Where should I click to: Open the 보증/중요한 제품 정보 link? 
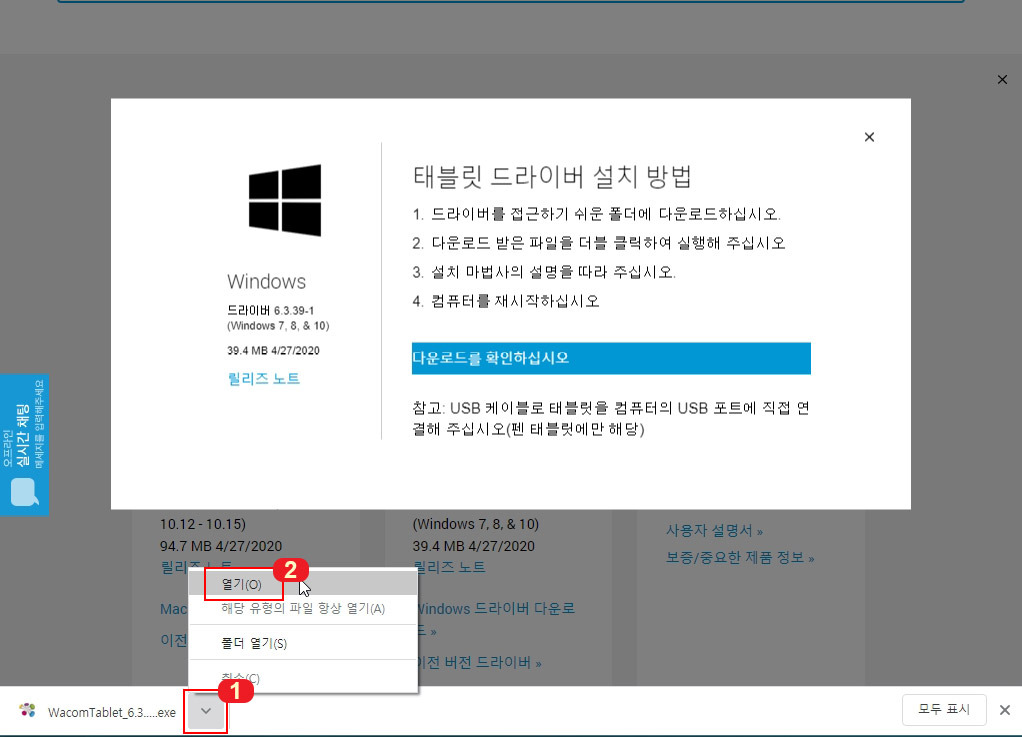(740, 558)
